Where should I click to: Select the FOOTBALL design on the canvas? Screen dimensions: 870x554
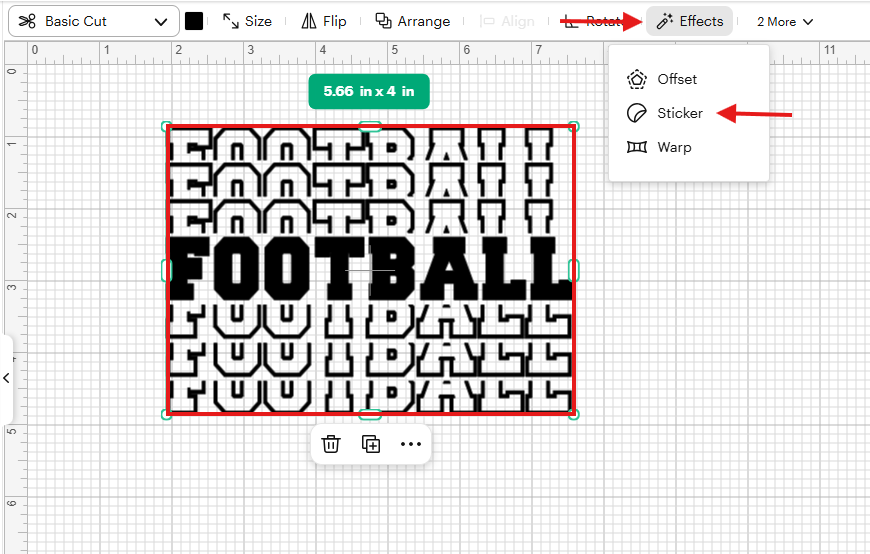(370, 270)
